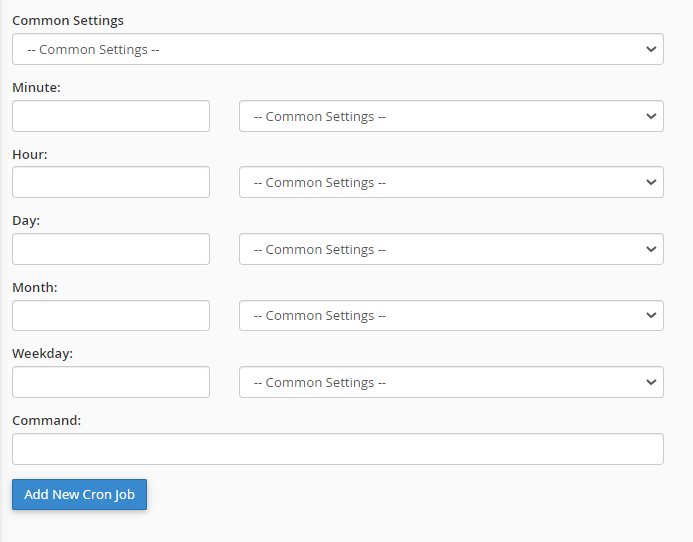The image size is (693, 542).
Task: Expand the Hour common settings dropdown
Action: click(x=451, y=182)
